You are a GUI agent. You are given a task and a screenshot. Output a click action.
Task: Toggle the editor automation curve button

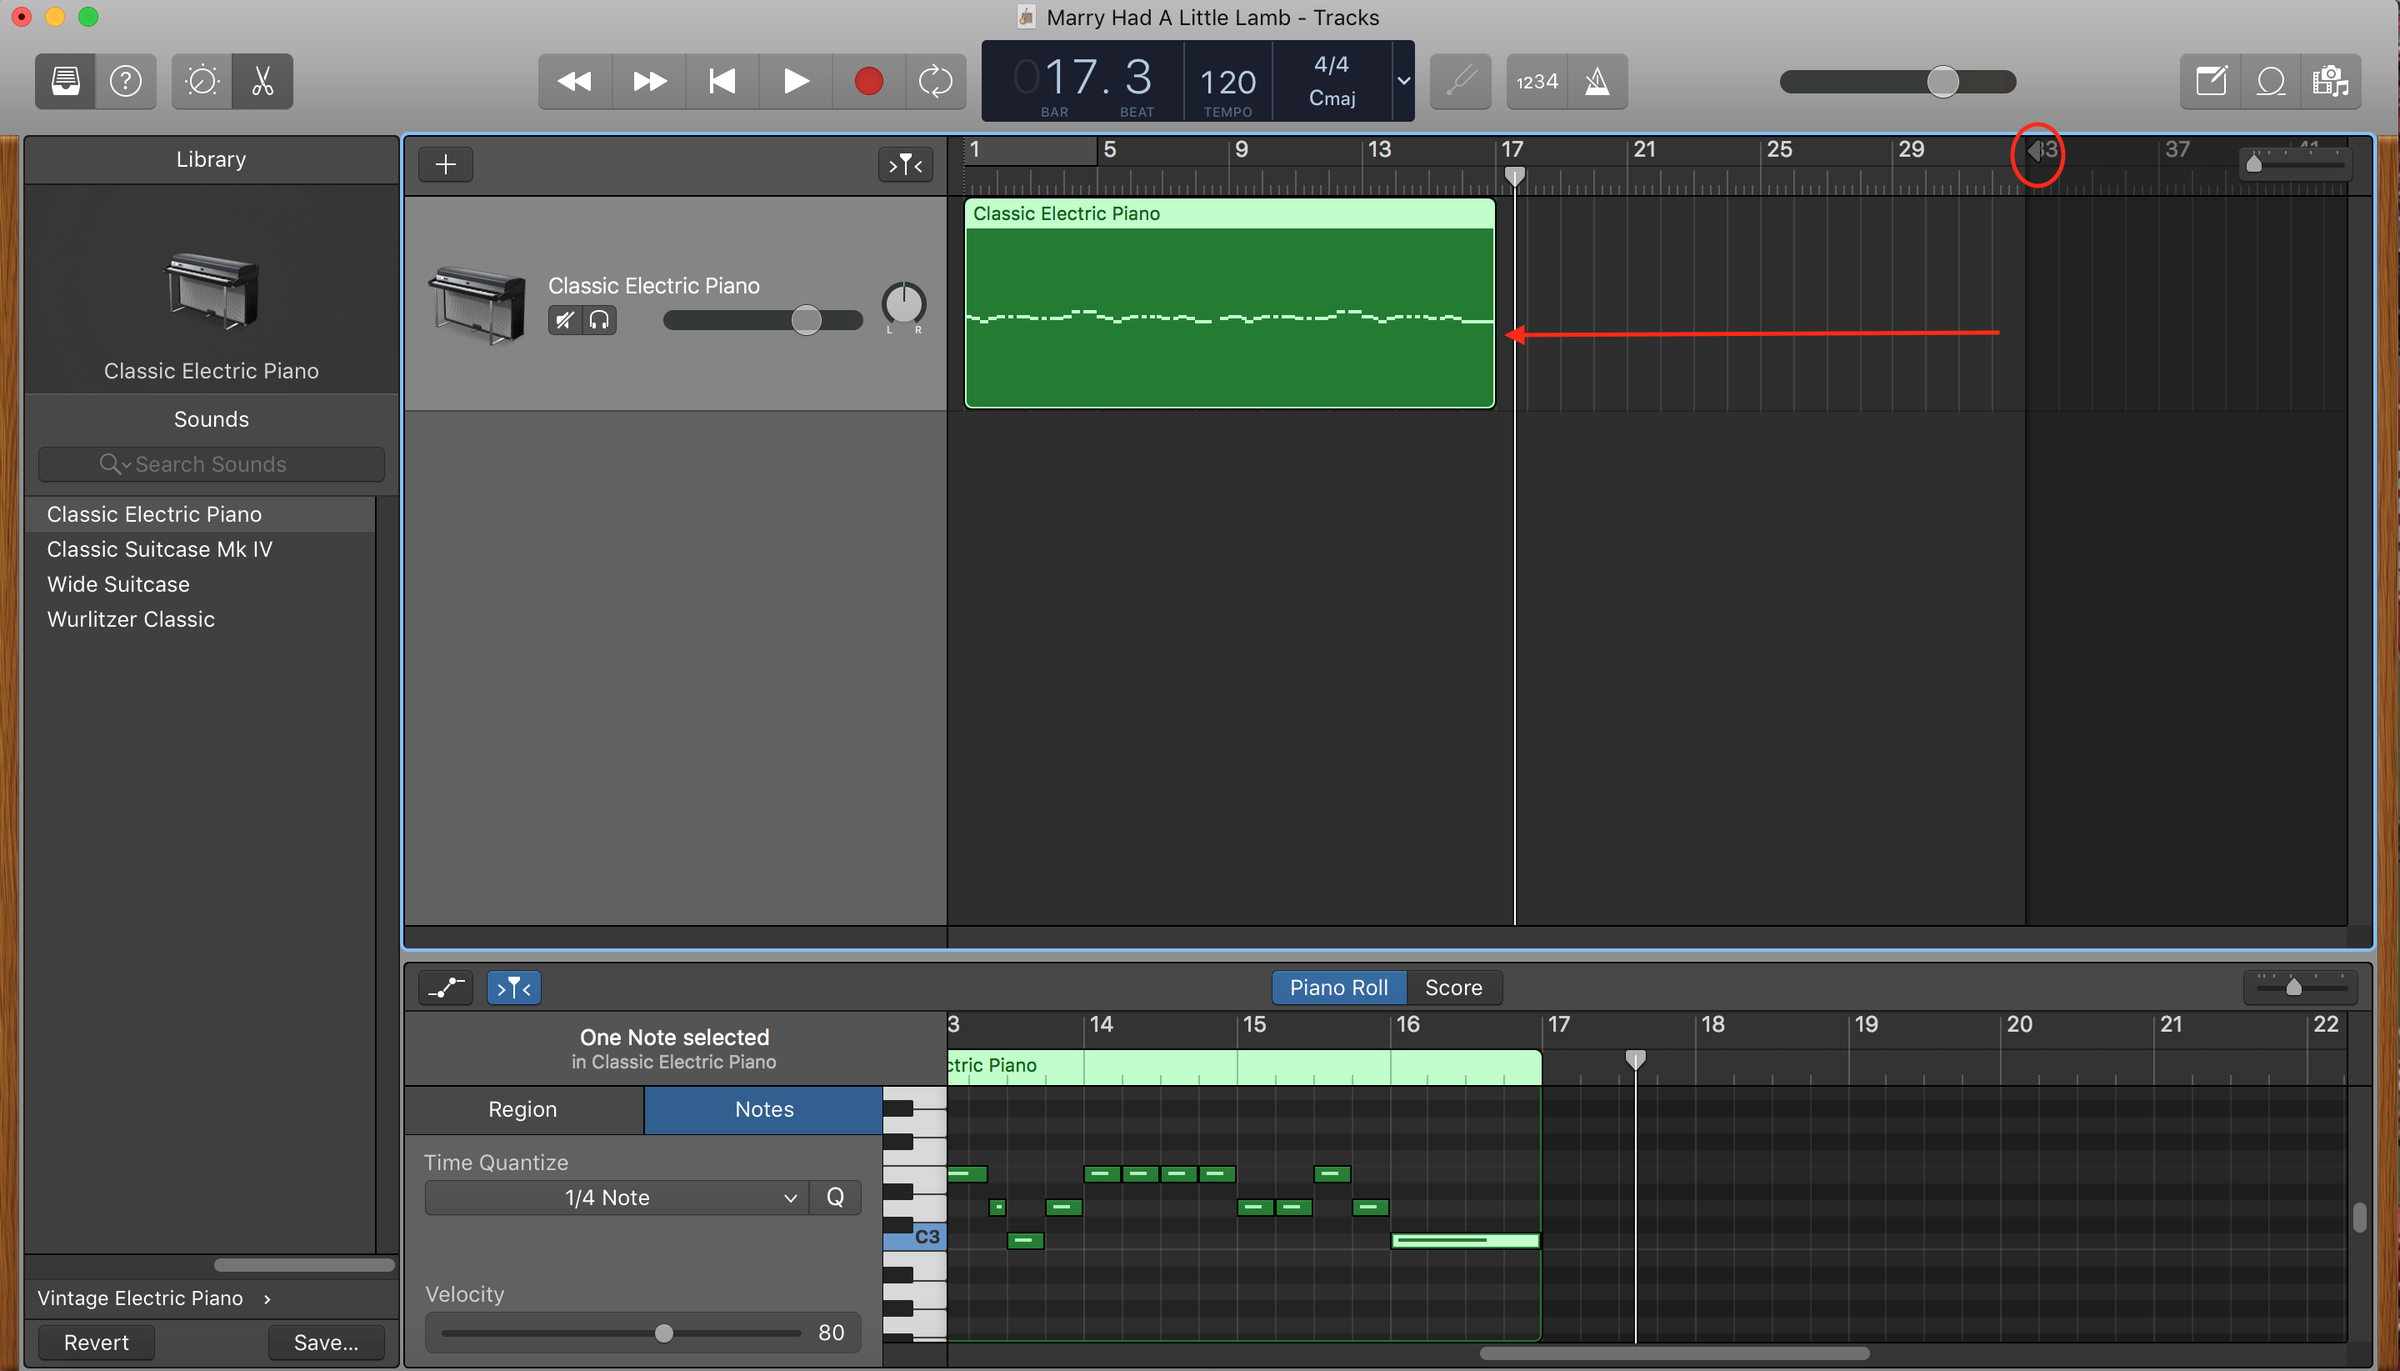pyautogui.click(x=446, y=988)
